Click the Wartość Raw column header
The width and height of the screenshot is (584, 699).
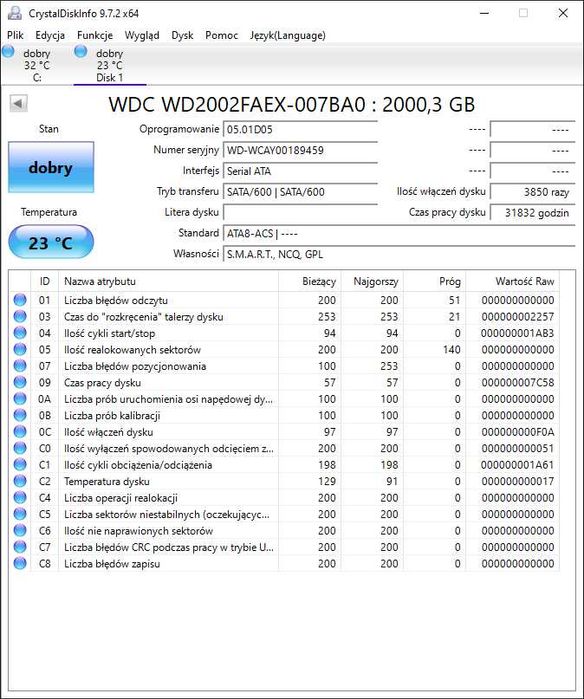coord(513,281)
